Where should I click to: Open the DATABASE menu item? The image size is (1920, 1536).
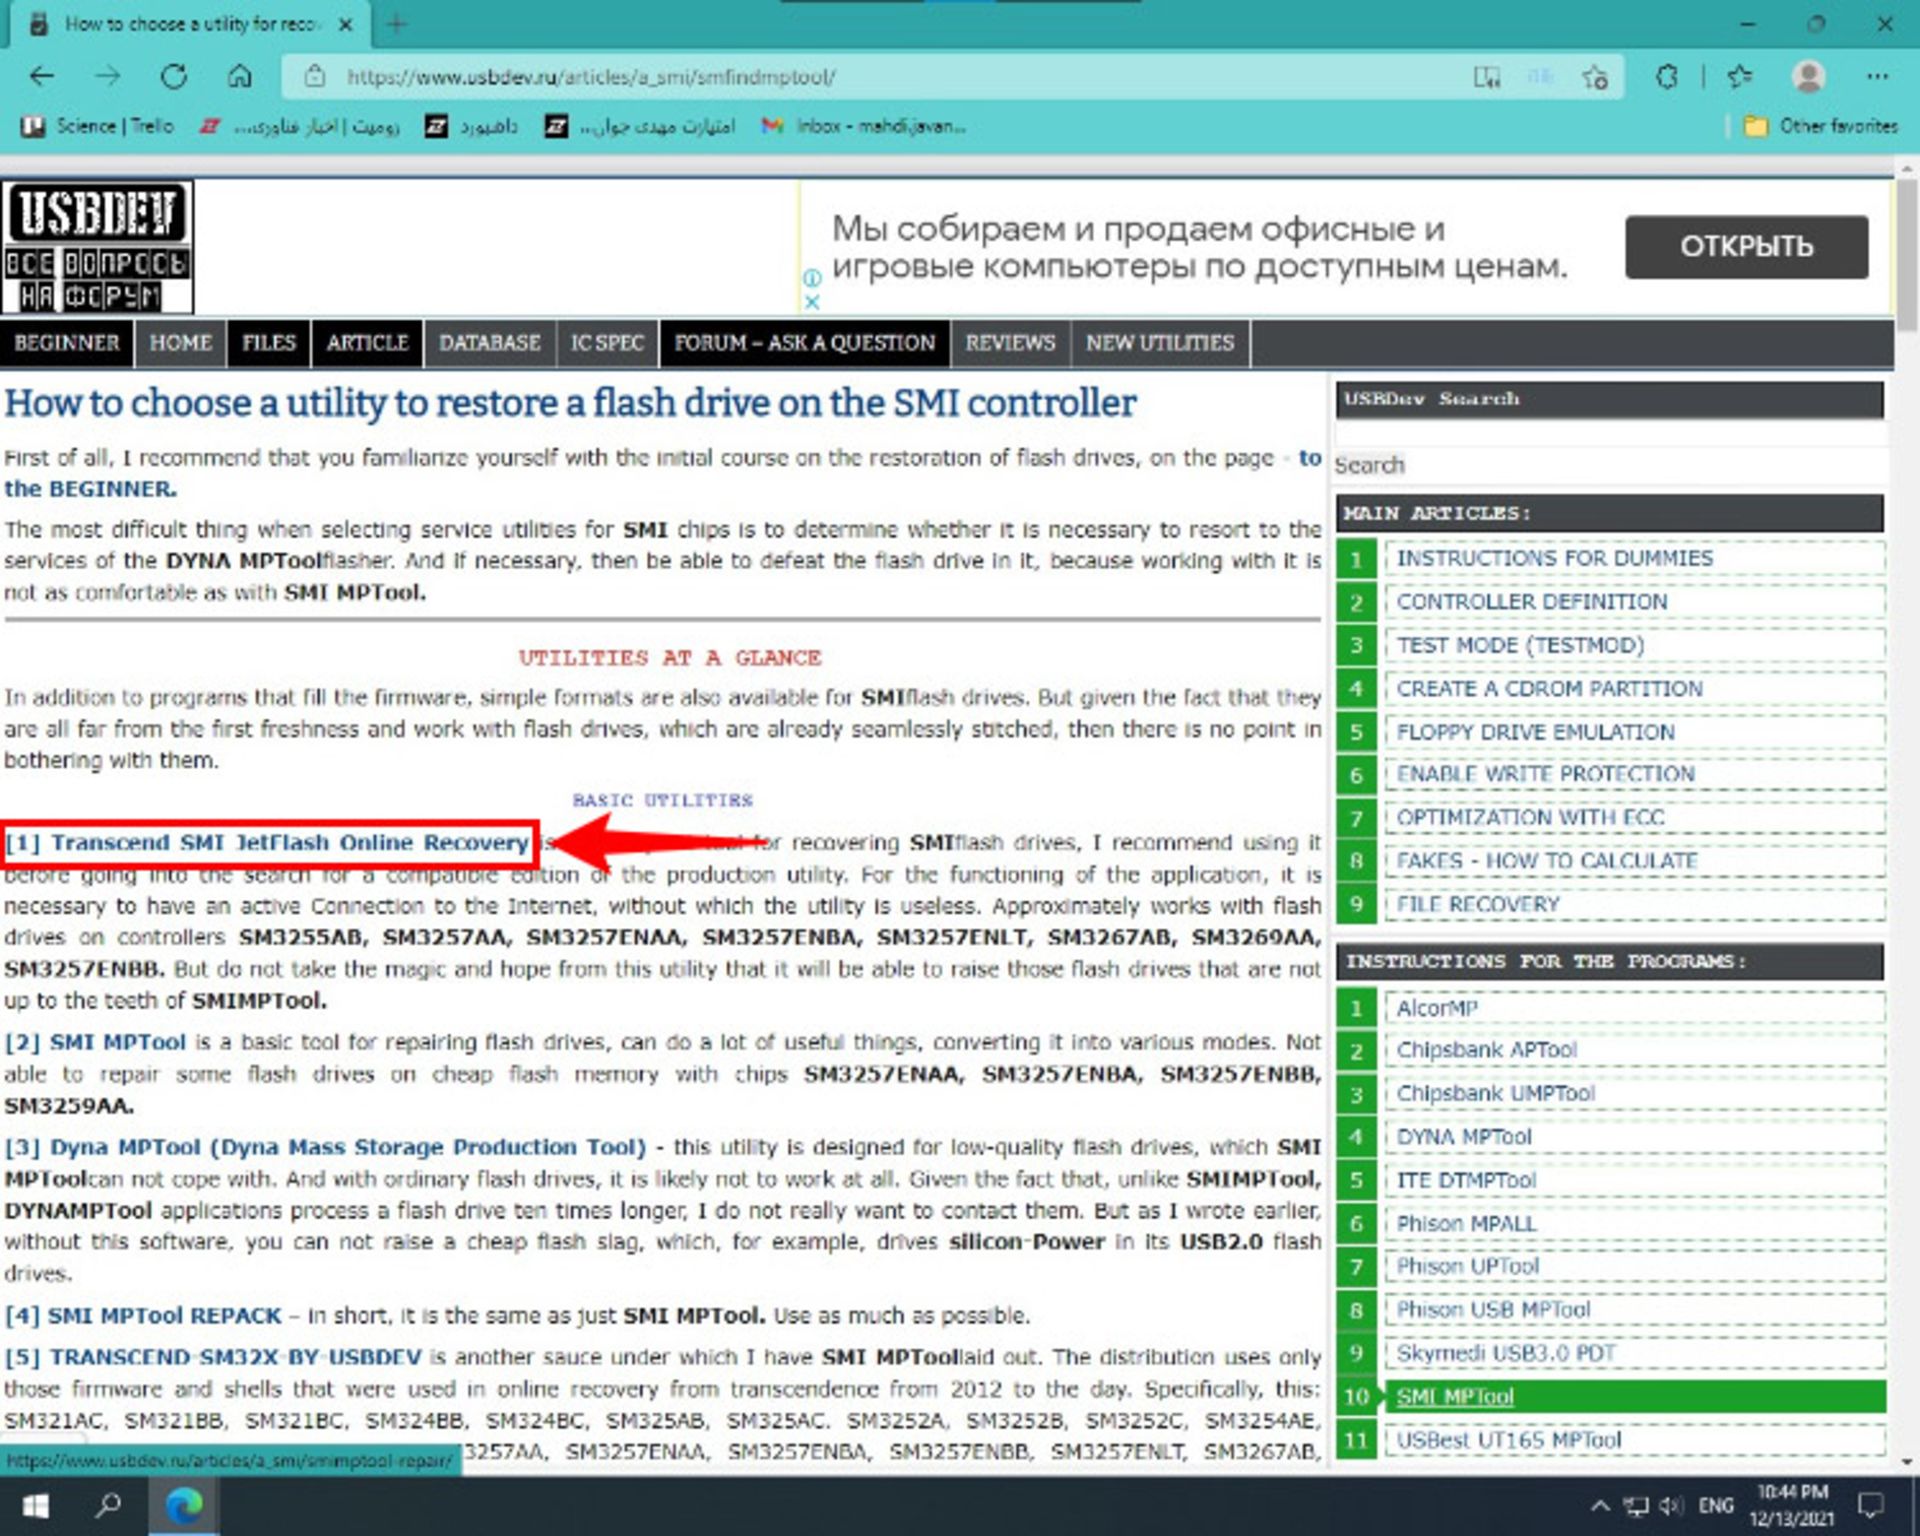pos(489,343)
